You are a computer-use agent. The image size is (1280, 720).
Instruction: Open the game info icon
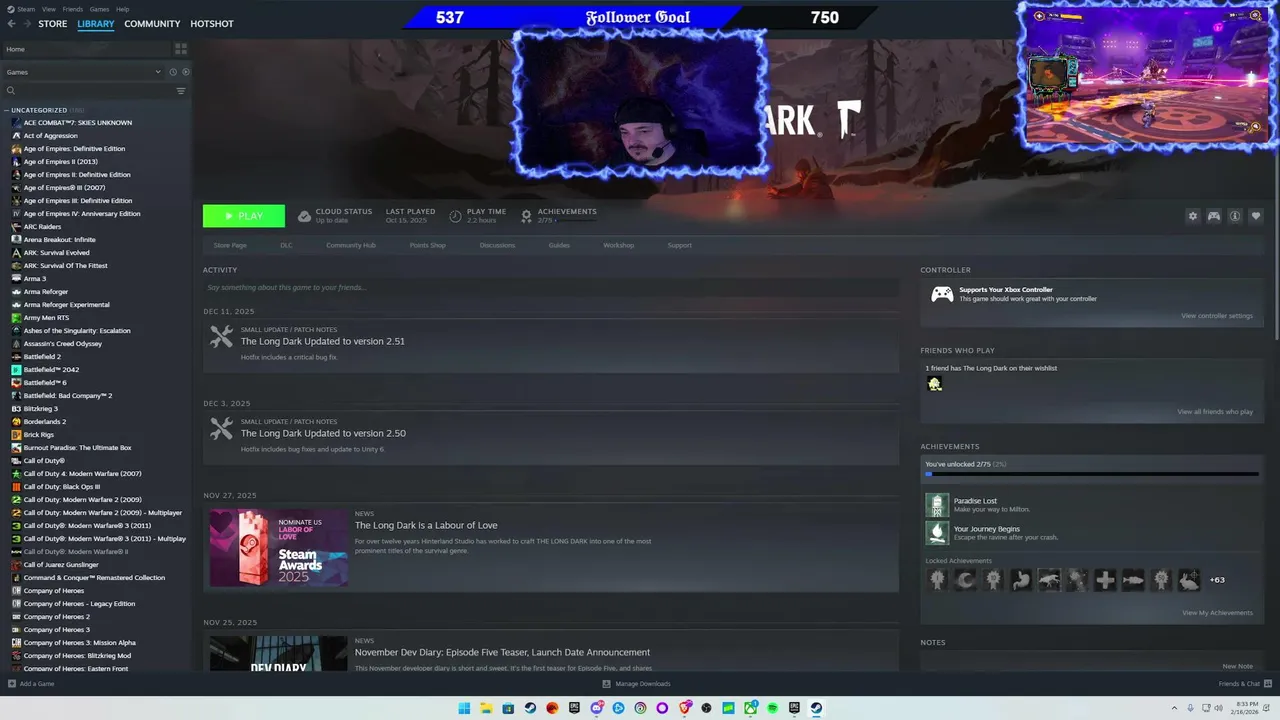[x=1235, y=216]
